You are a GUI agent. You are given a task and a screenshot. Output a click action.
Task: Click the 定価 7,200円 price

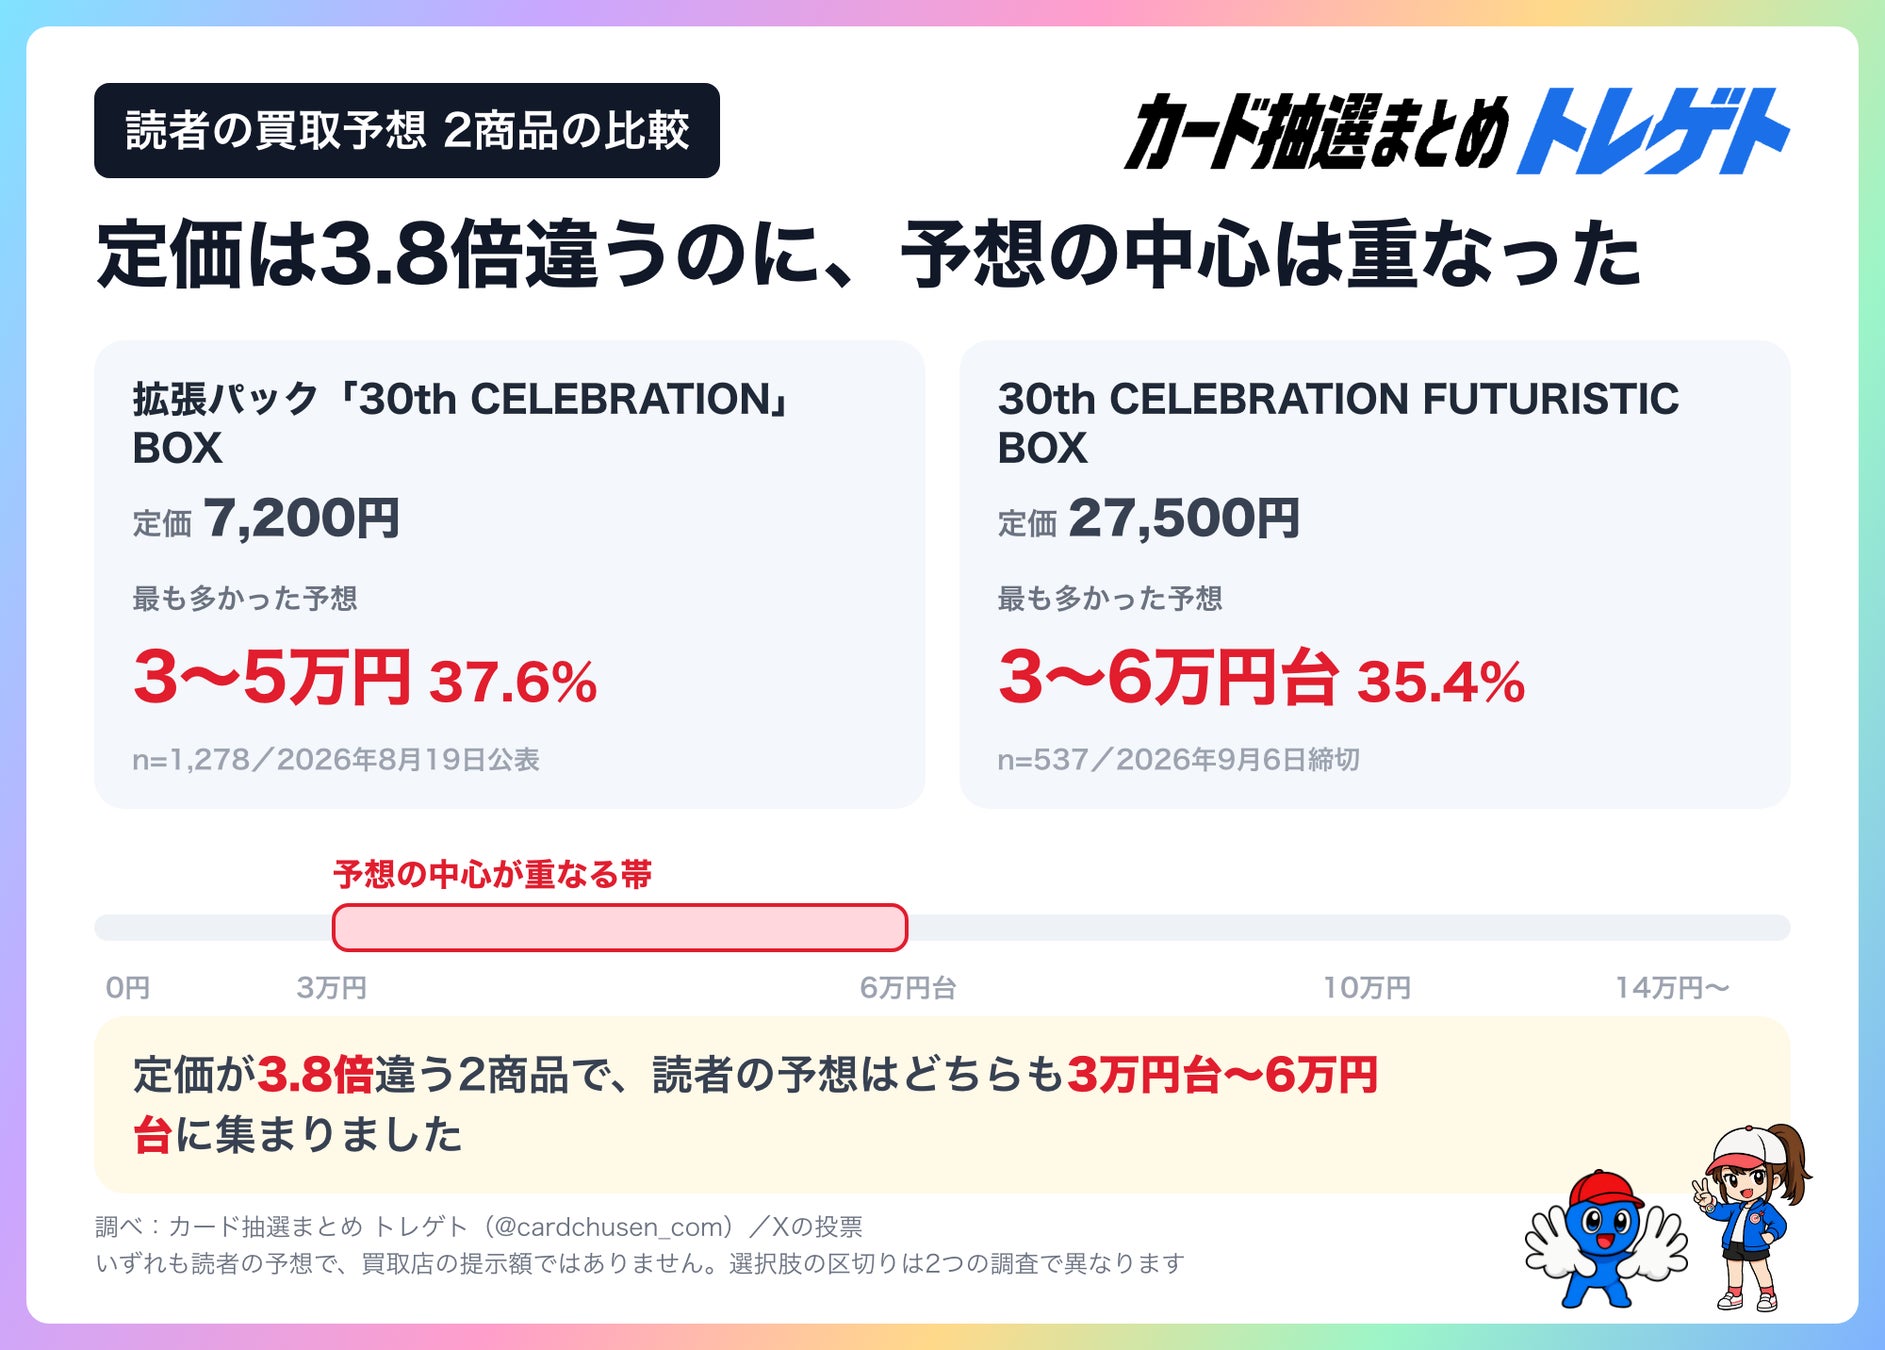266,519
